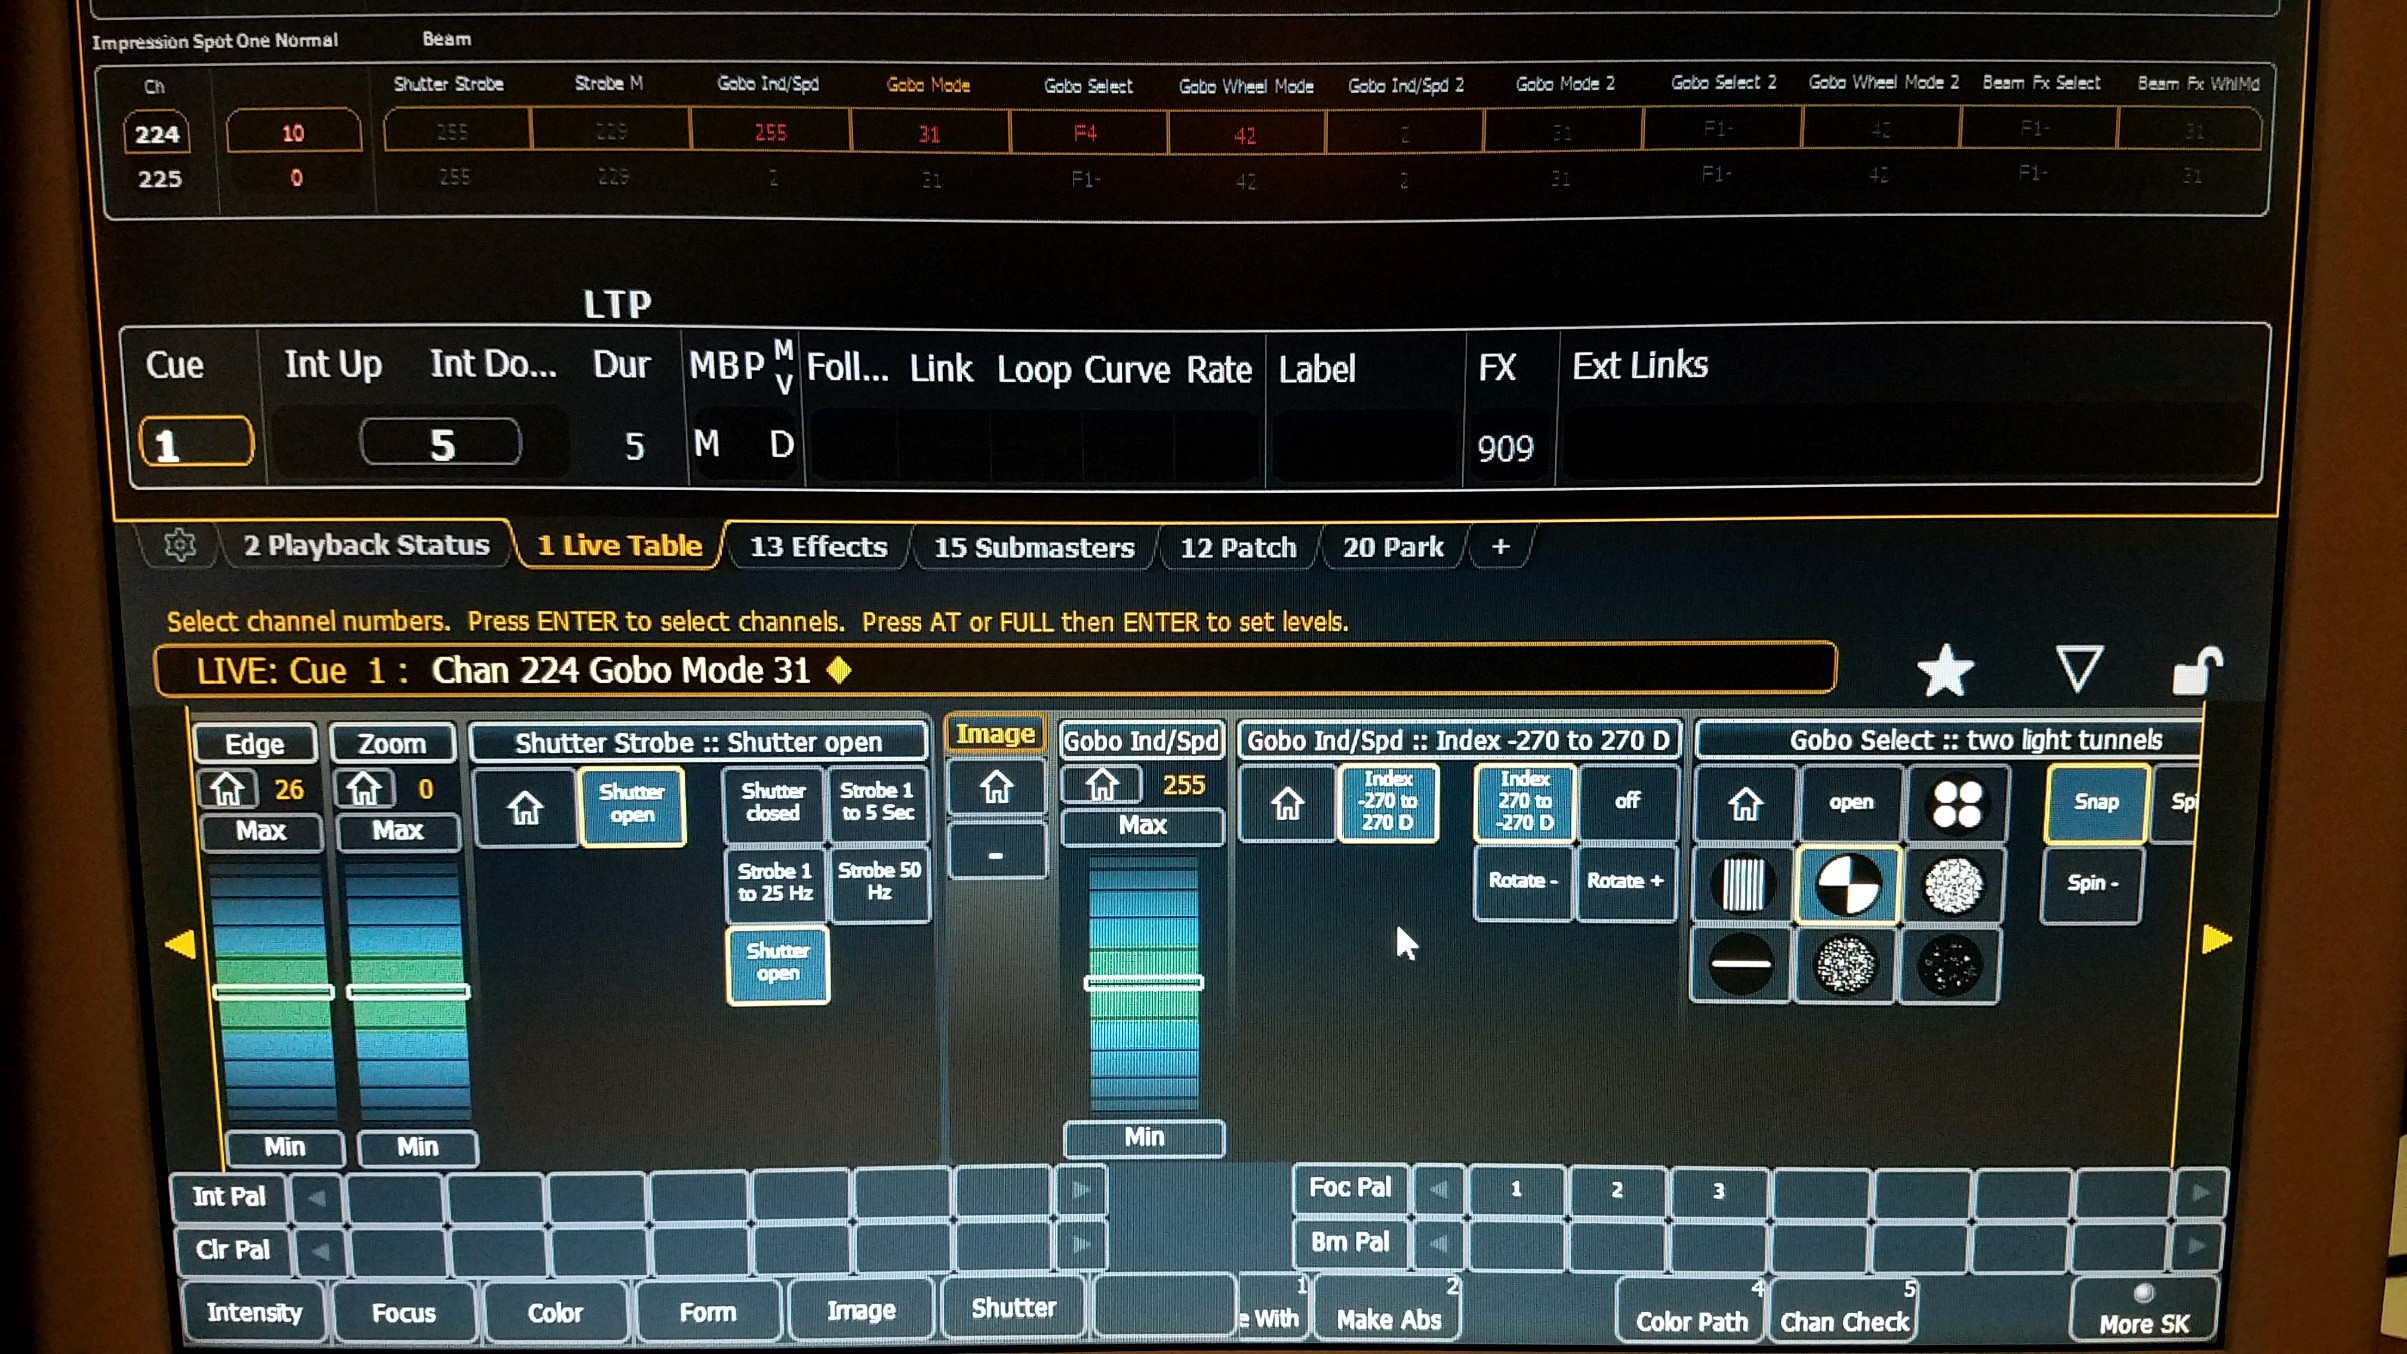Image resolution: width=2407 pixels, height=1354 pixels.
Task: Page Bm Pal palettes left
Action: (x=1439, y=1243)
